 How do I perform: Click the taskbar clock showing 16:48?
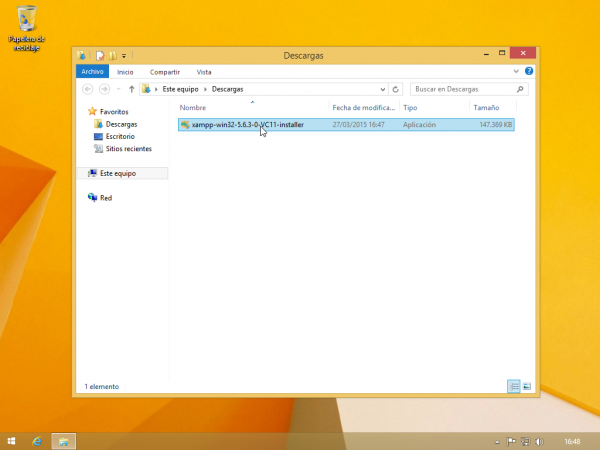pyautogui.click(x=572, y=442)
